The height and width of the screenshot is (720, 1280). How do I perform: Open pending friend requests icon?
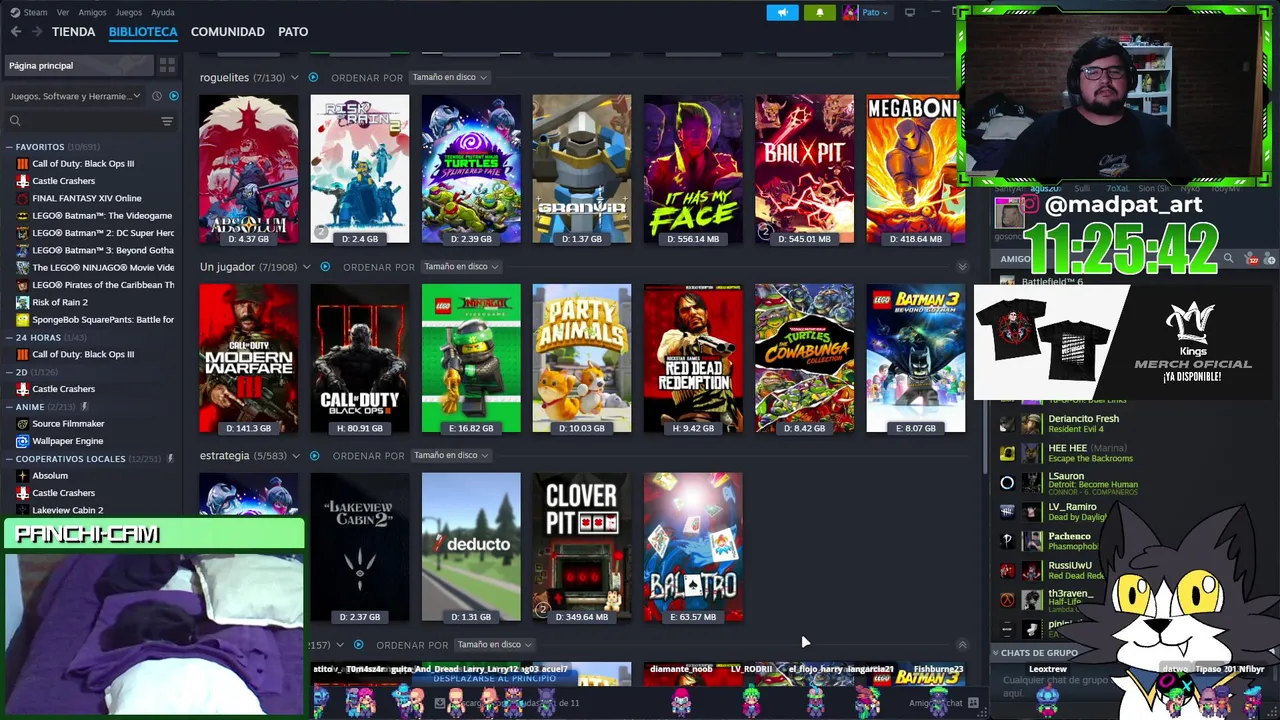point(1252,259)
